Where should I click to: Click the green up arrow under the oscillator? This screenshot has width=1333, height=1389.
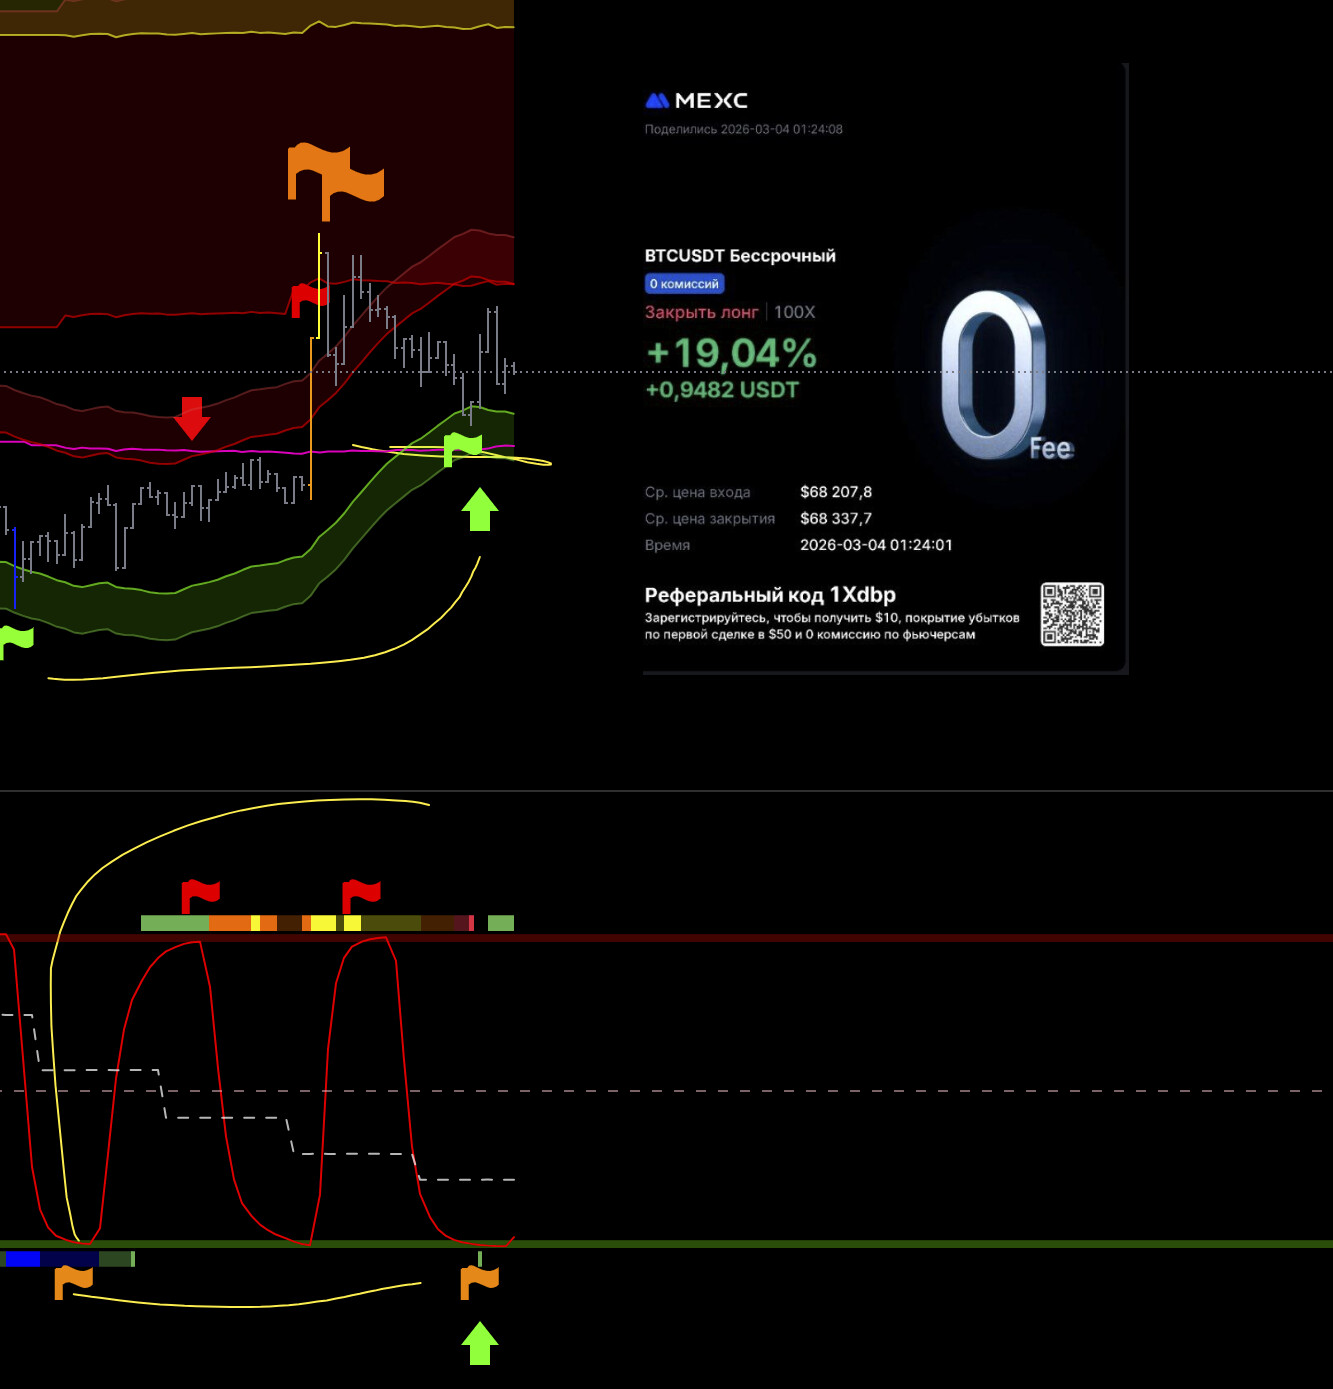(480, 1343)
